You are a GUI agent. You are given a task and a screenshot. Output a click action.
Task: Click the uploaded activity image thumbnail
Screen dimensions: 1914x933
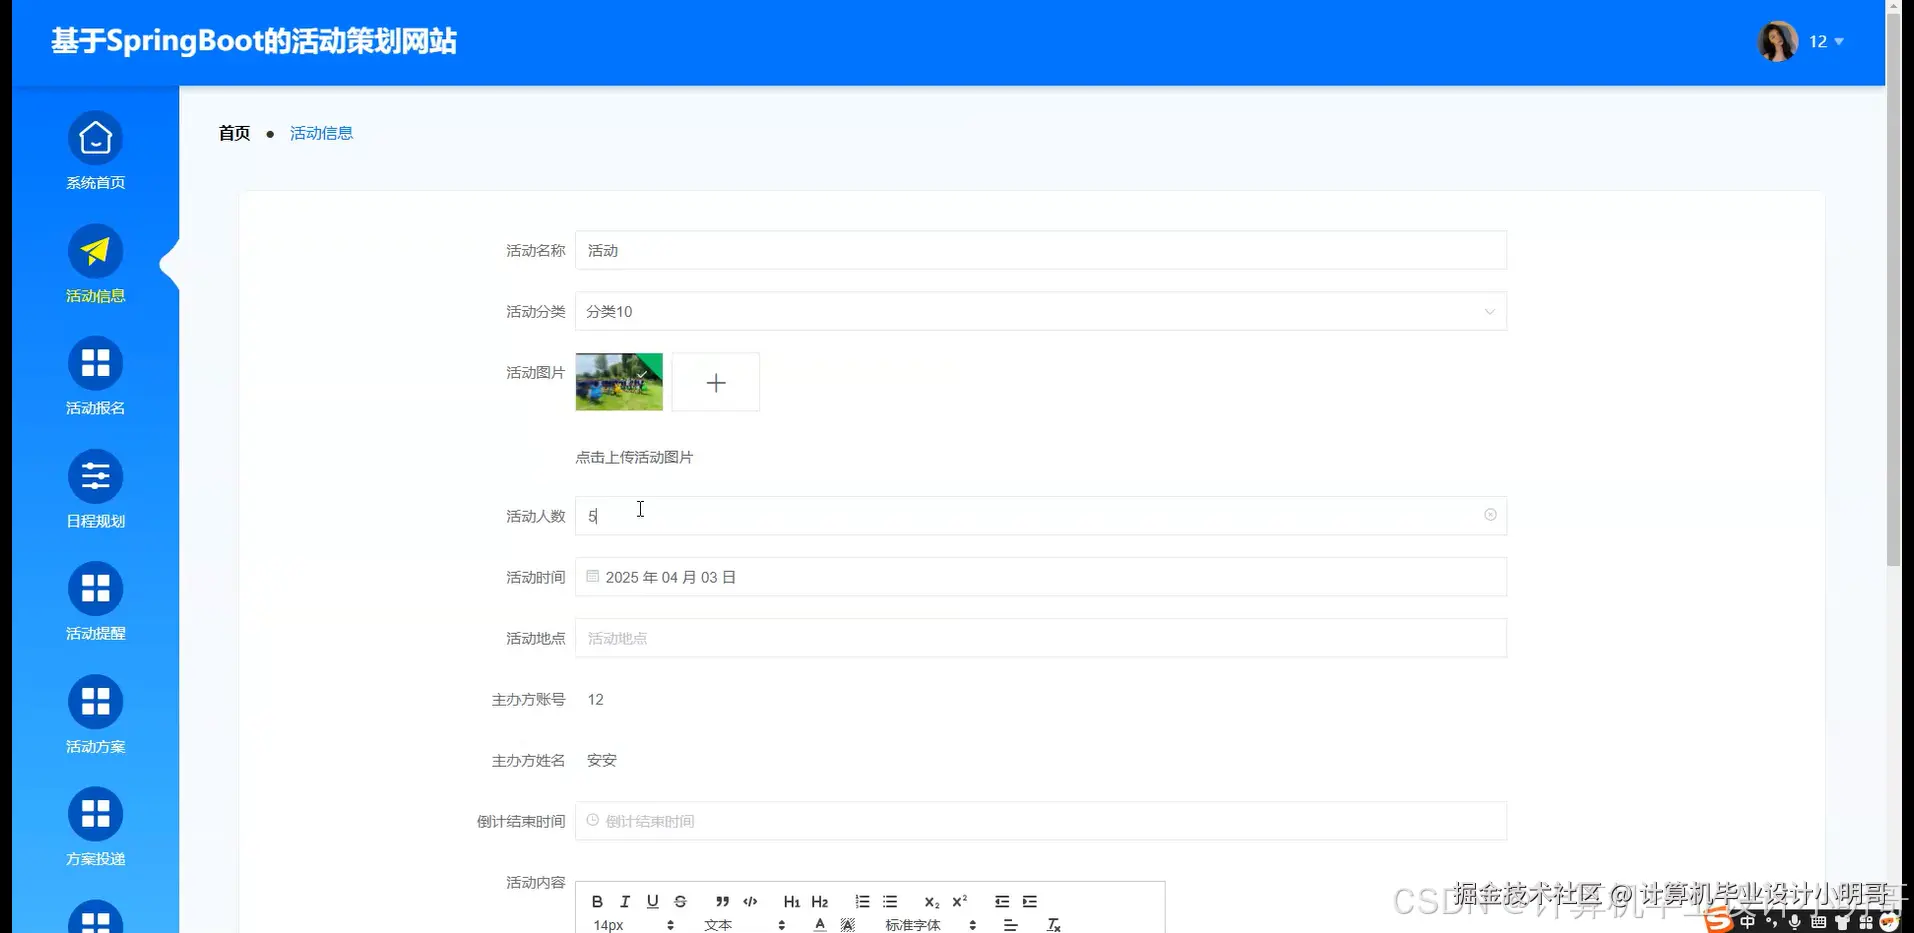[x=618, y=382]
